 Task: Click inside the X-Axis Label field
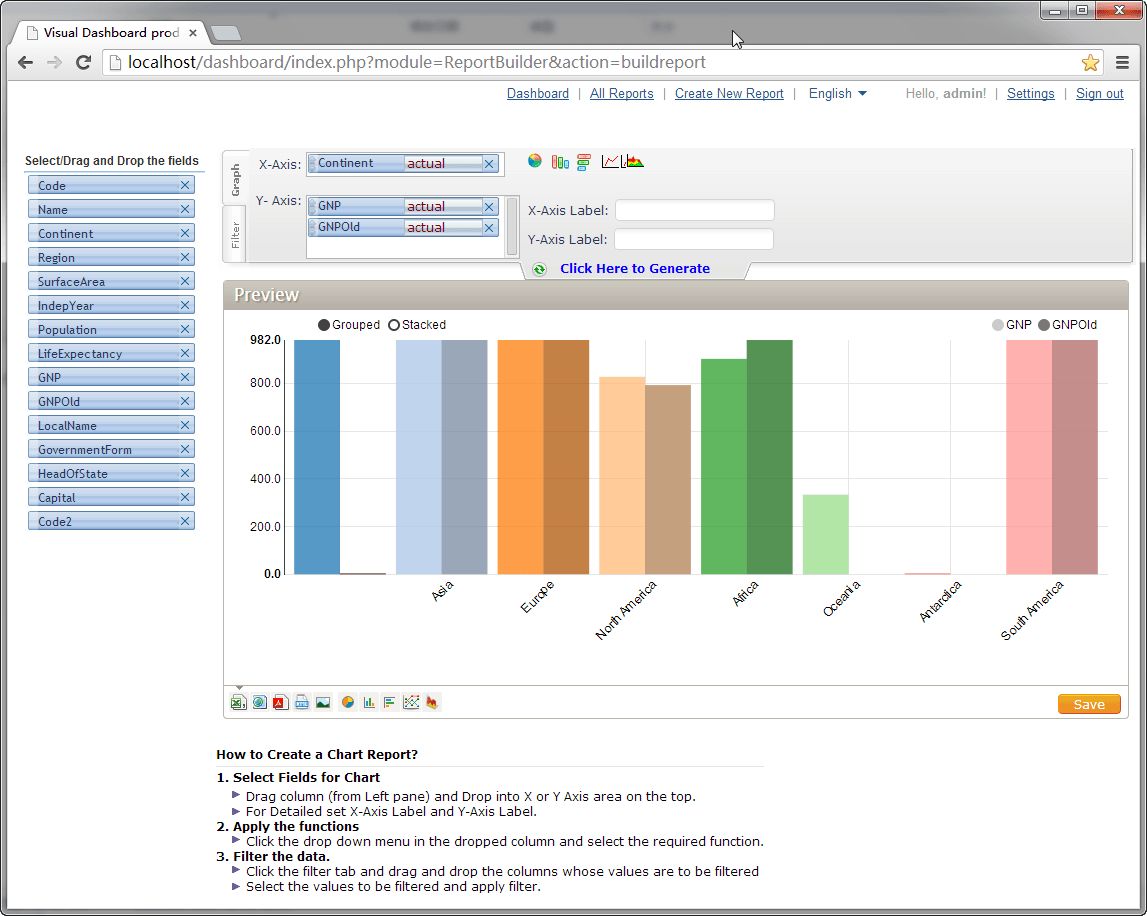(x=694, y=210)
